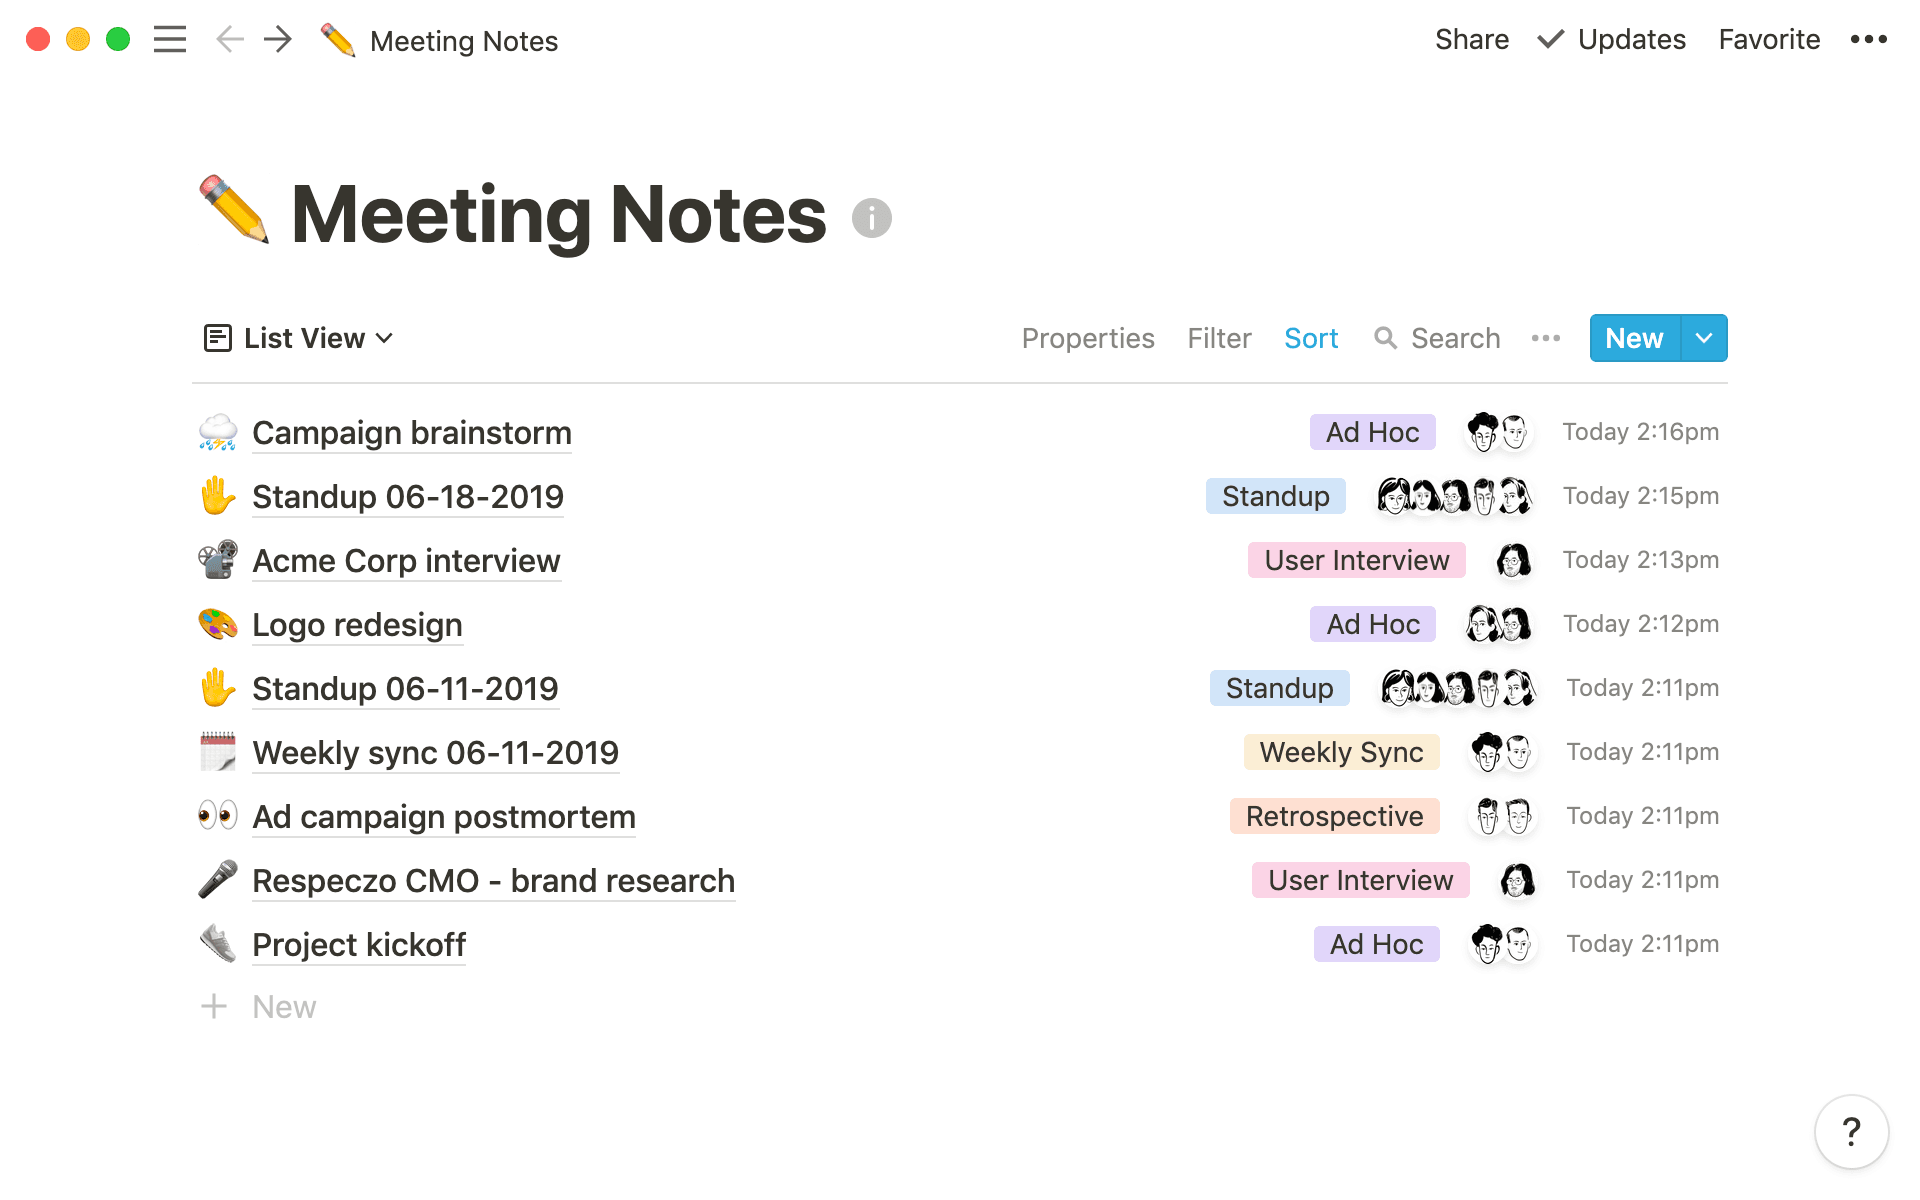Click the back navigation chevron

(229, 40)
